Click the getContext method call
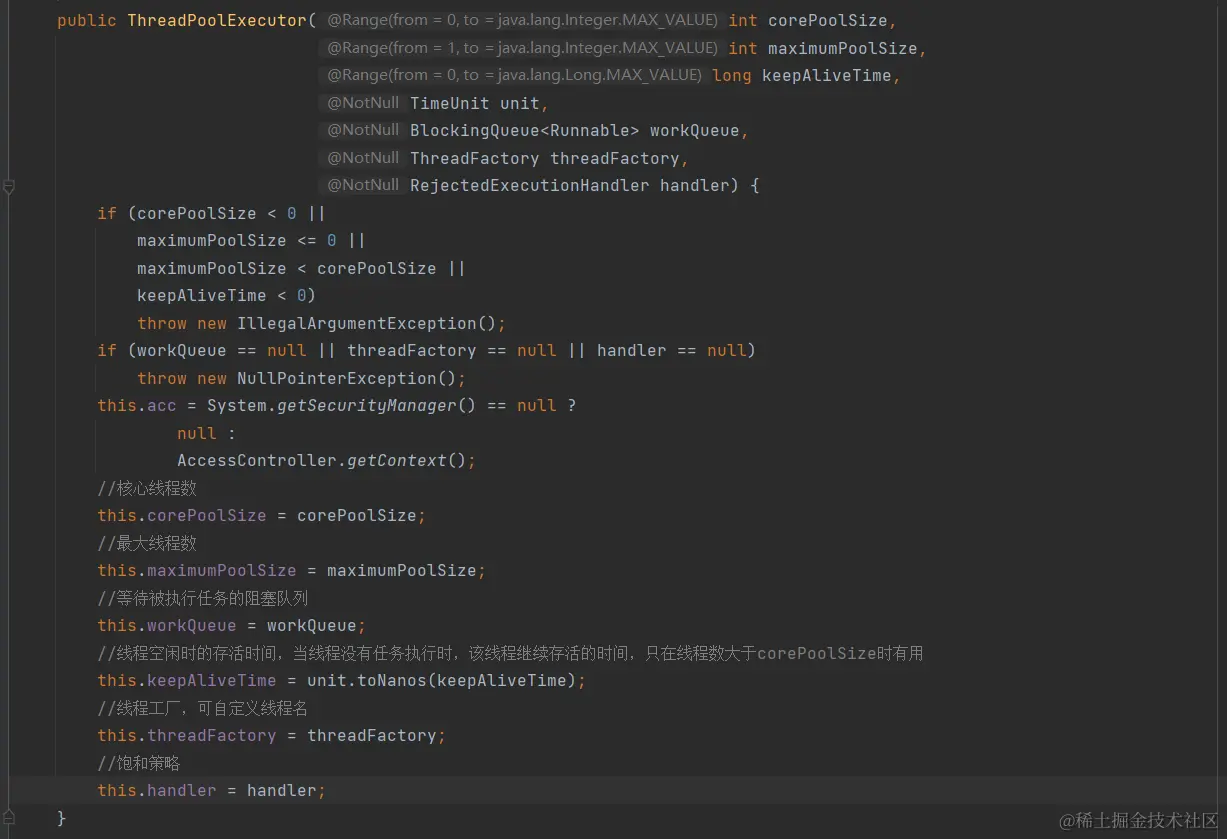 396,461
